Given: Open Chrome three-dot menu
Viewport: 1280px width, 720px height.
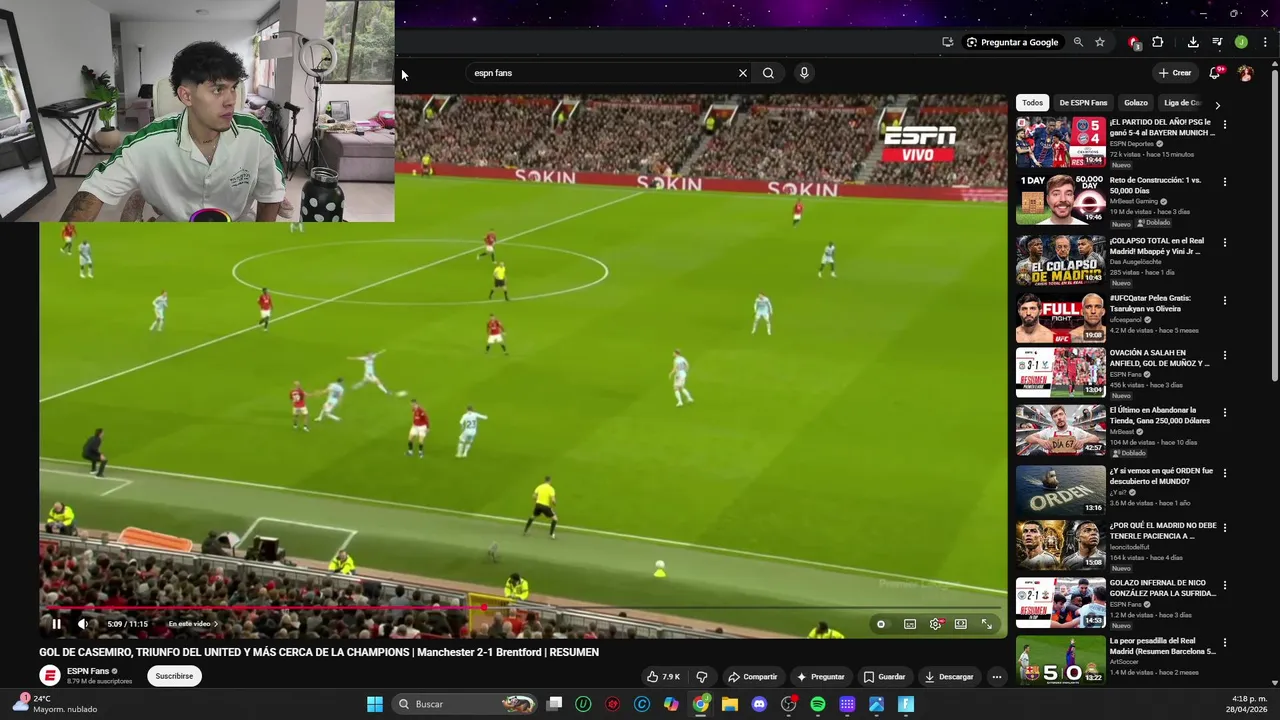Looking at the screenshot, I should 1265,42.
